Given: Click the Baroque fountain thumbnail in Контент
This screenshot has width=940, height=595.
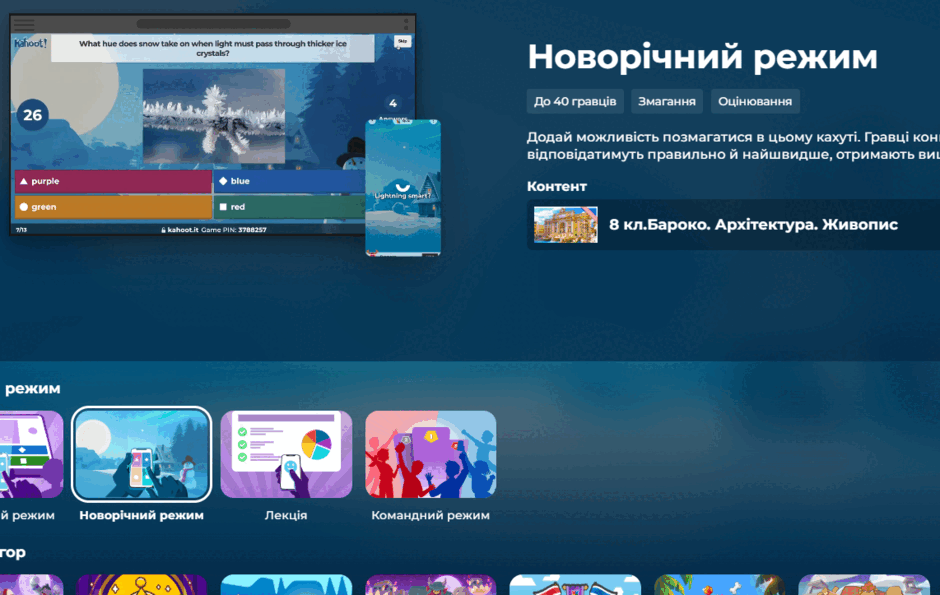Looking at the screenshot, I should 566,225.
